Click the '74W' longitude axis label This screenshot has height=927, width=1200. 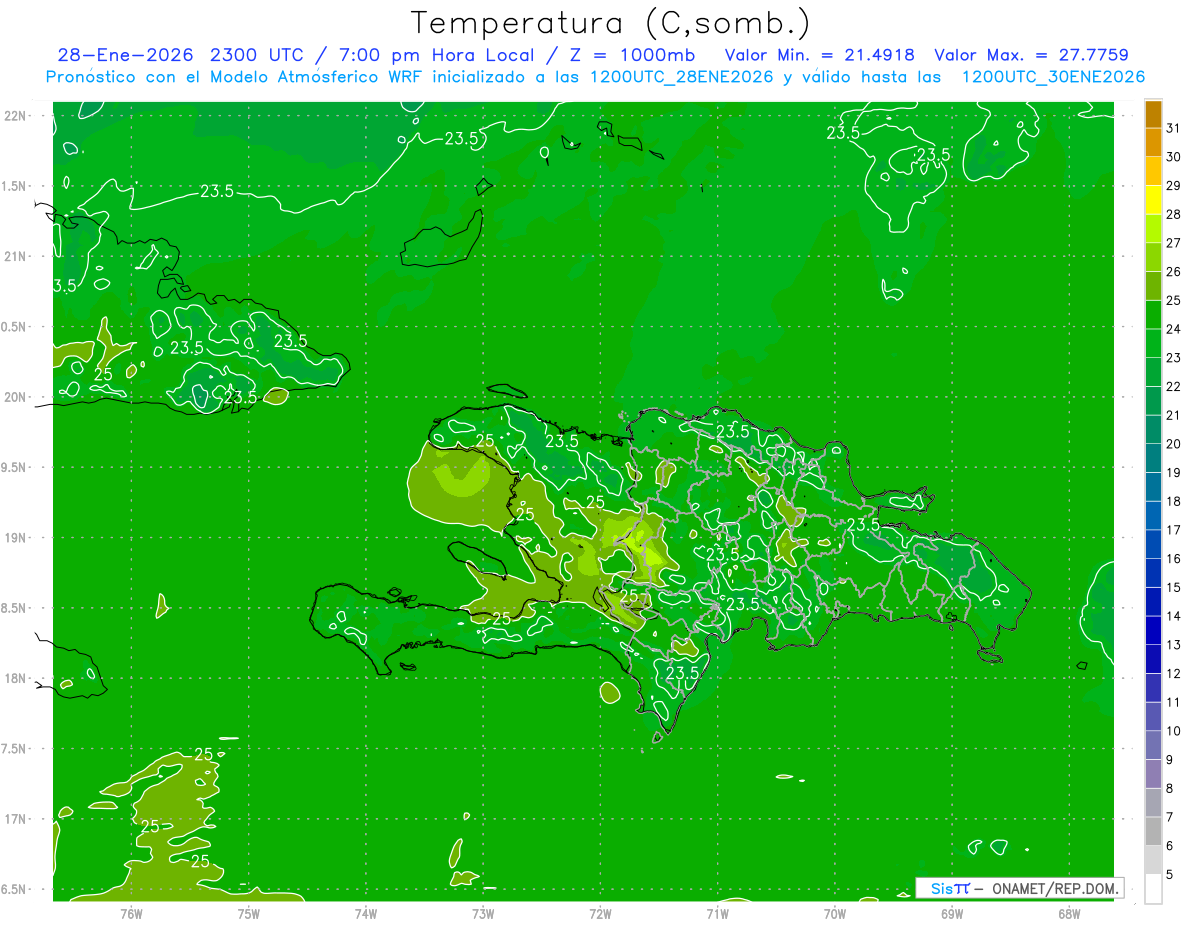tap(366, 913)
